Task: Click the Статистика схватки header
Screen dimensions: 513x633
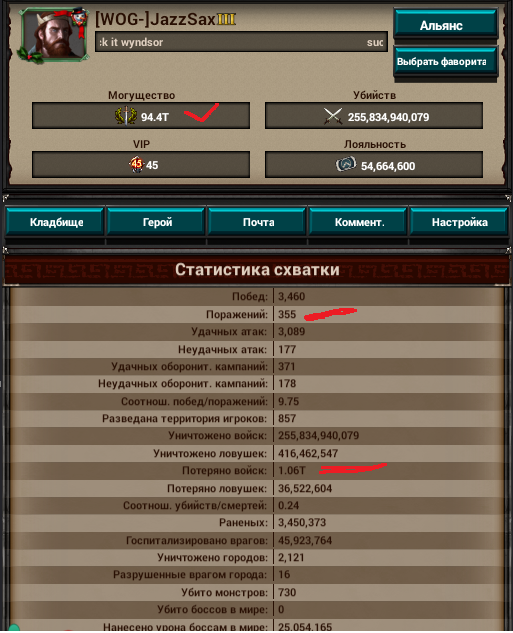Action: 257,270
